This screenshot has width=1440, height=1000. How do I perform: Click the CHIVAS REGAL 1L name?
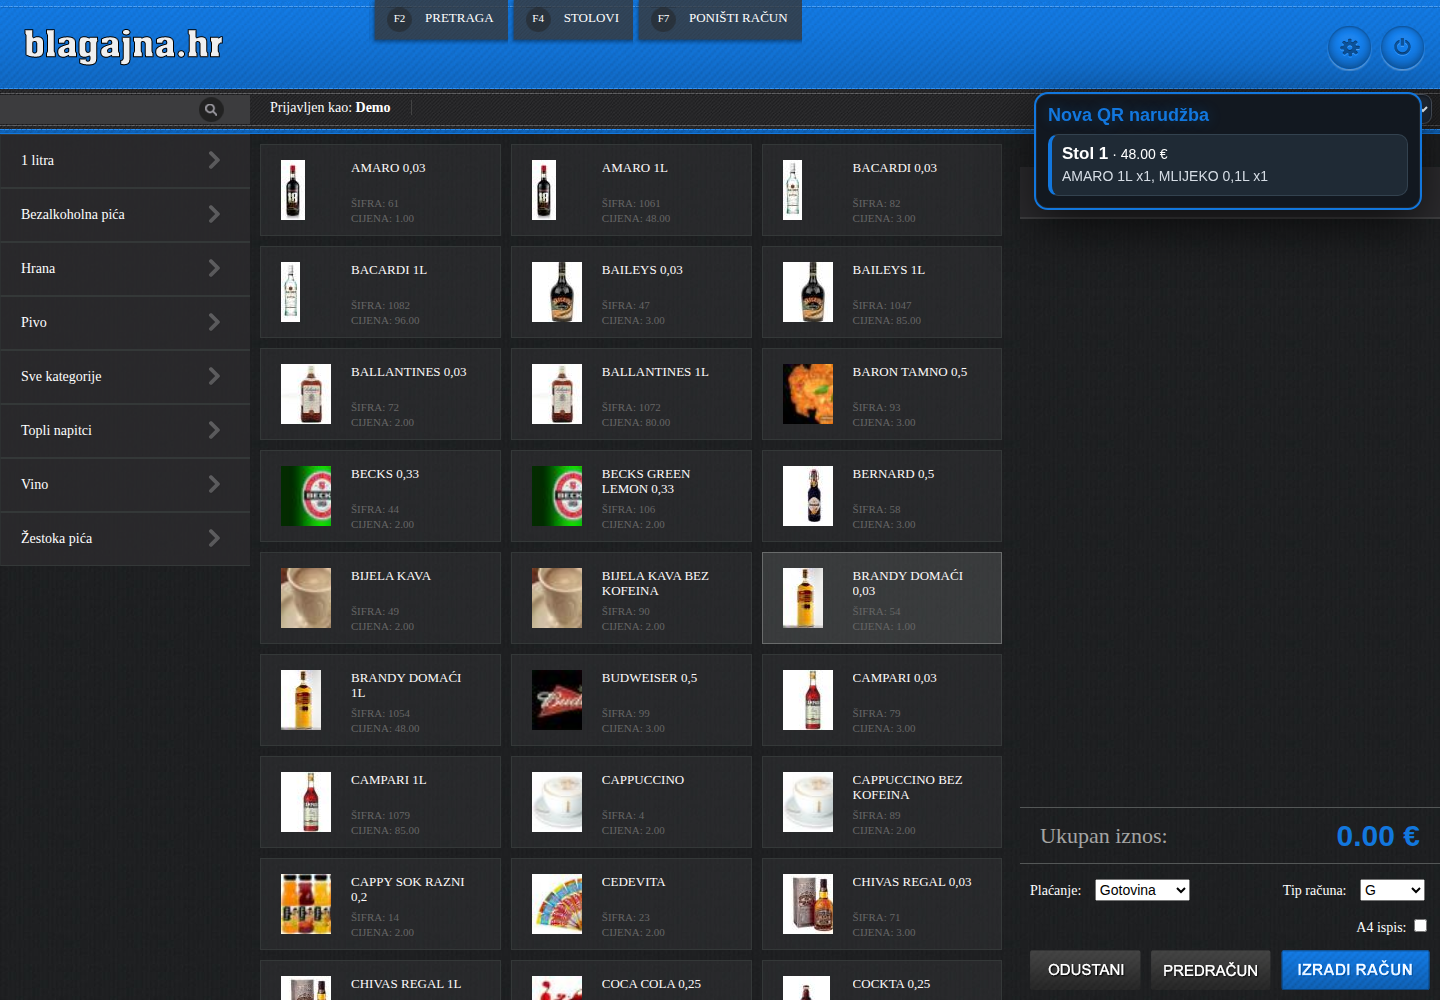click(x=406, y=984)
